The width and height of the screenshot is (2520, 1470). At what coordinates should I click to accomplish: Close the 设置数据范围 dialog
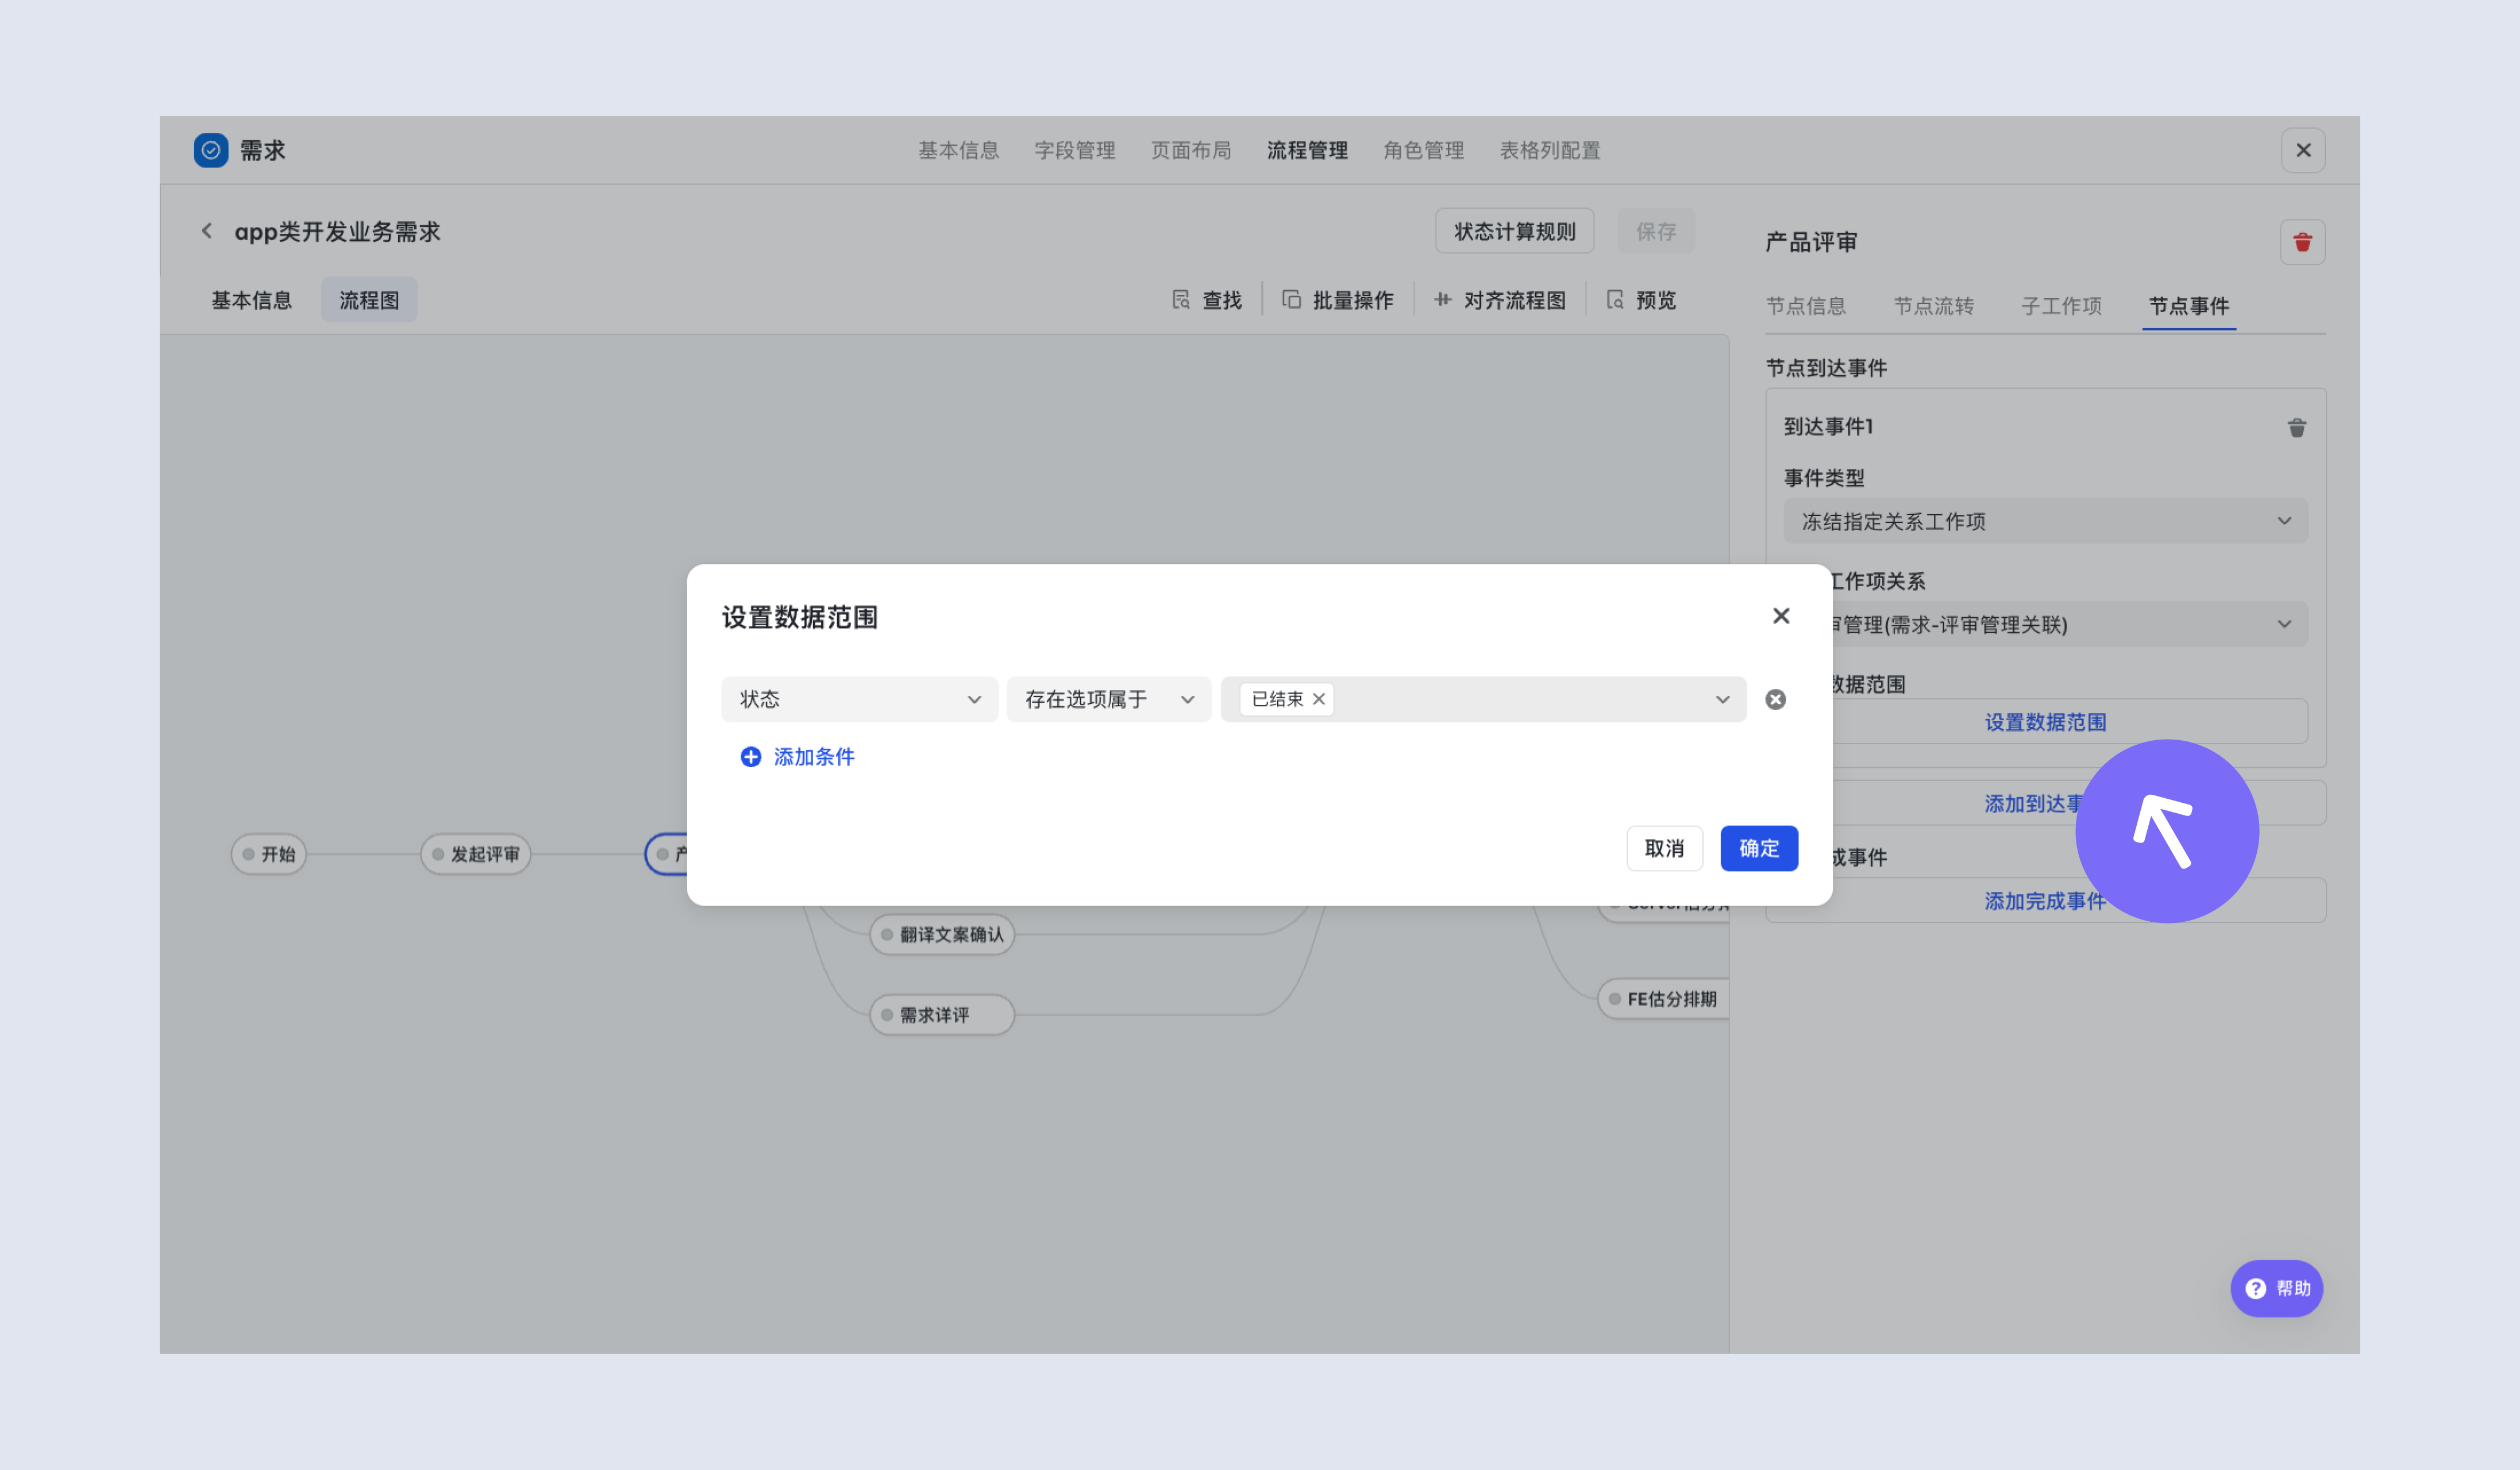pos(1781,616)
